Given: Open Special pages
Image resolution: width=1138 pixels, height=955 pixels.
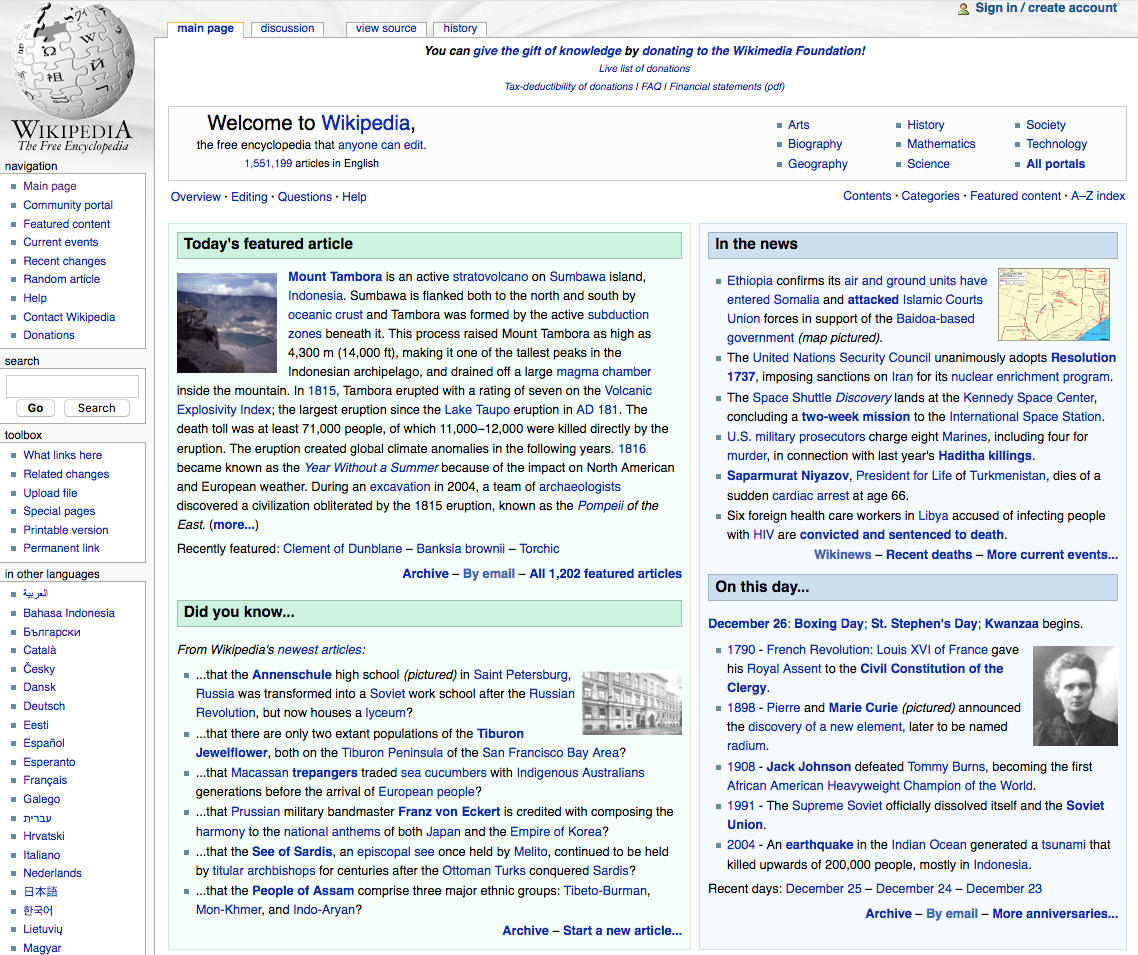Looking at the screenshot, I should click(59, 511).
